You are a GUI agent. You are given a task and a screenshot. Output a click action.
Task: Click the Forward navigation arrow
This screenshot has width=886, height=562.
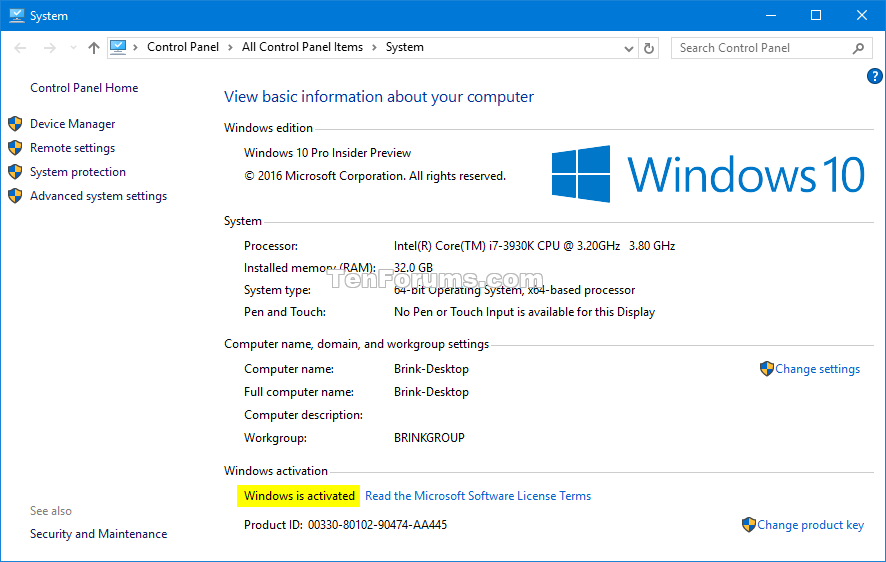click(x=50, y=48)
